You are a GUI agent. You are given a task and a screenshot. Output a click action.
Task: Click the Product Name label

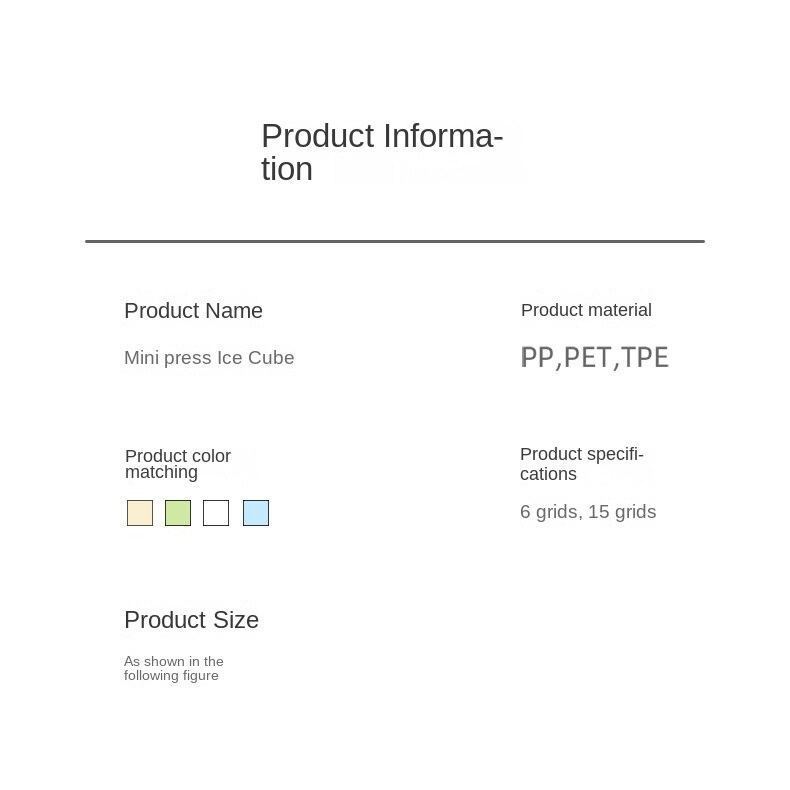click(x=193, y=311)
